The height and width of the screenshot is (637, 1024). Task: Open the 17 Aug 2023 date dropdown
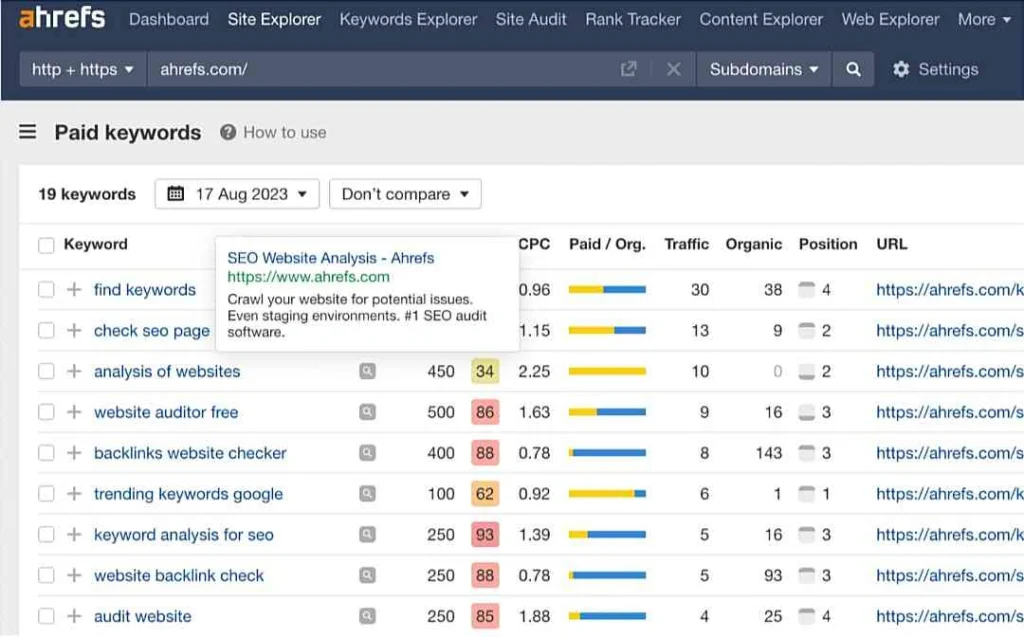point(237,194)
